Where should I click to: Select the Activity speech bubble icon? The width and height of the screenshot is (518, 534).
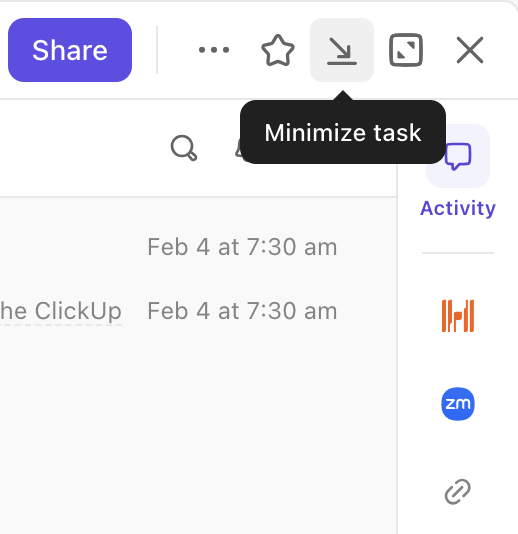(458, 156)
